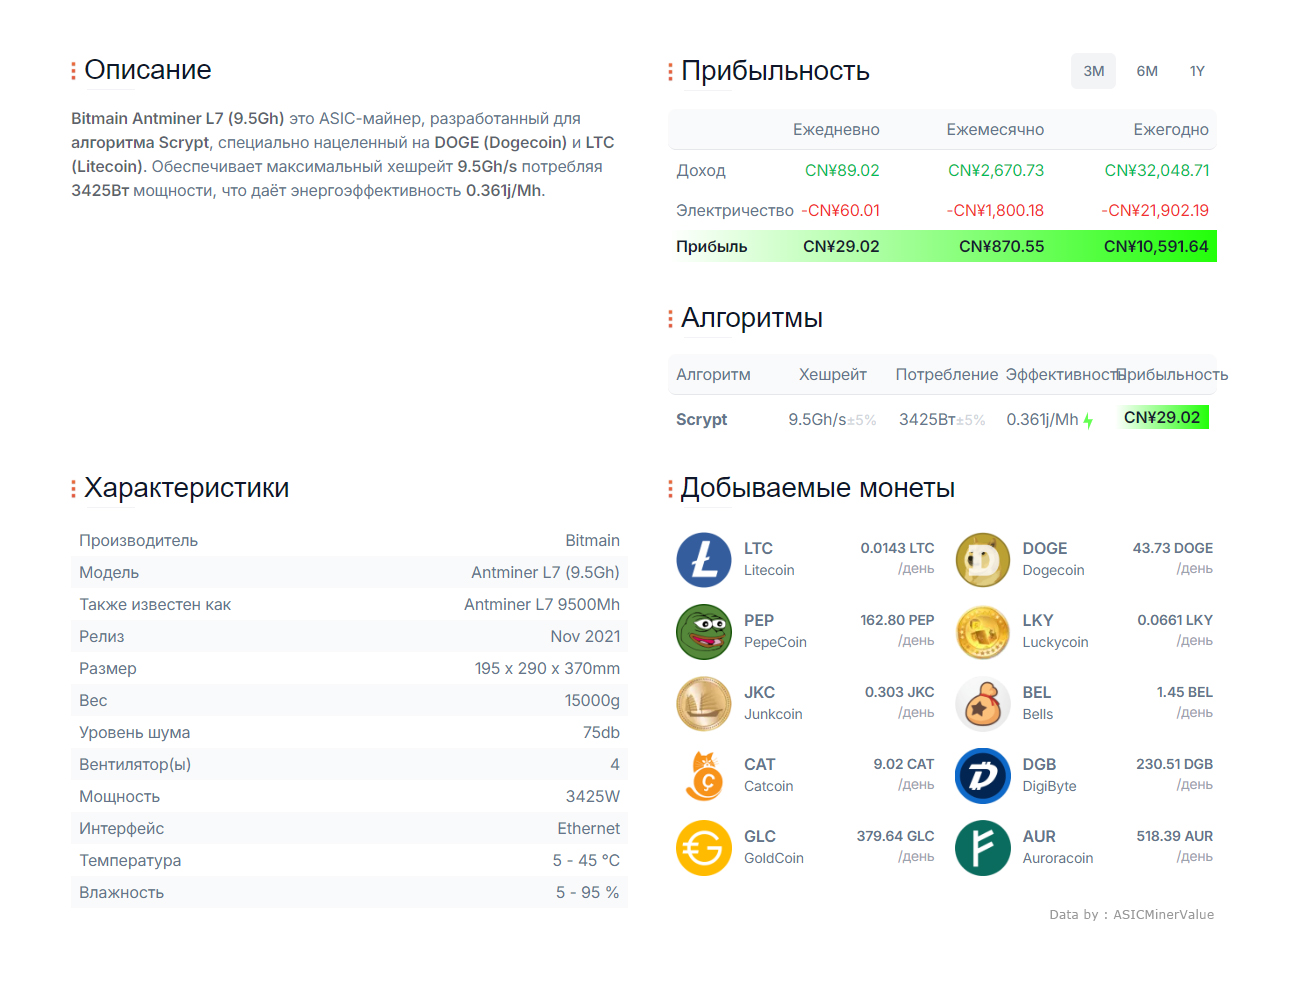Click the 5 - 95 % humidity value
The height and width of the screenshot is (1003, 1296).
point(588,892)
